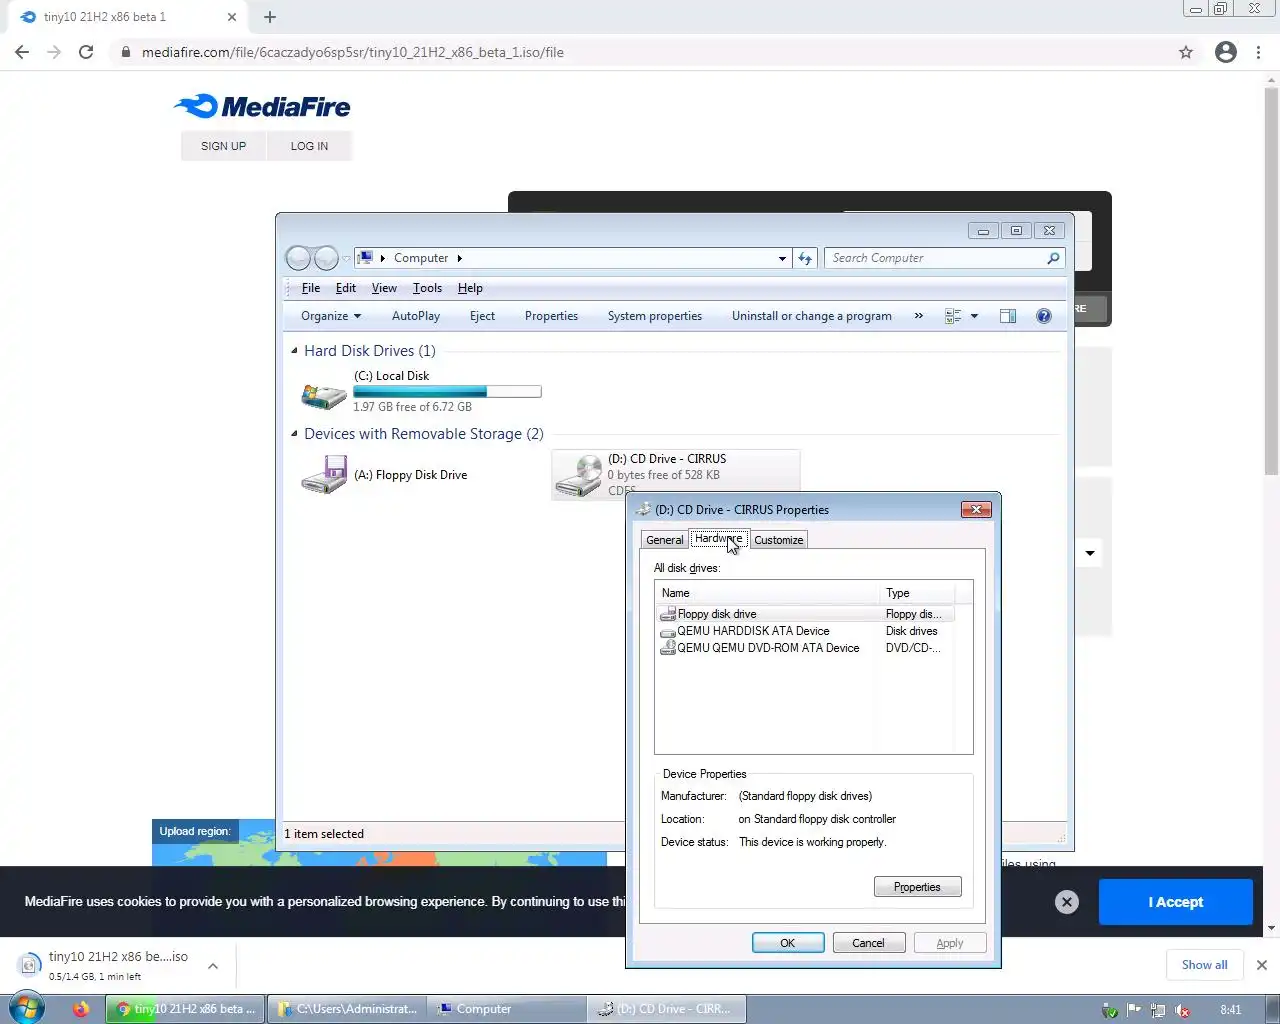Show more toolbar commands chevron
The image size is (1280, 1024).
pyautogui.click(x=918, y=316)
